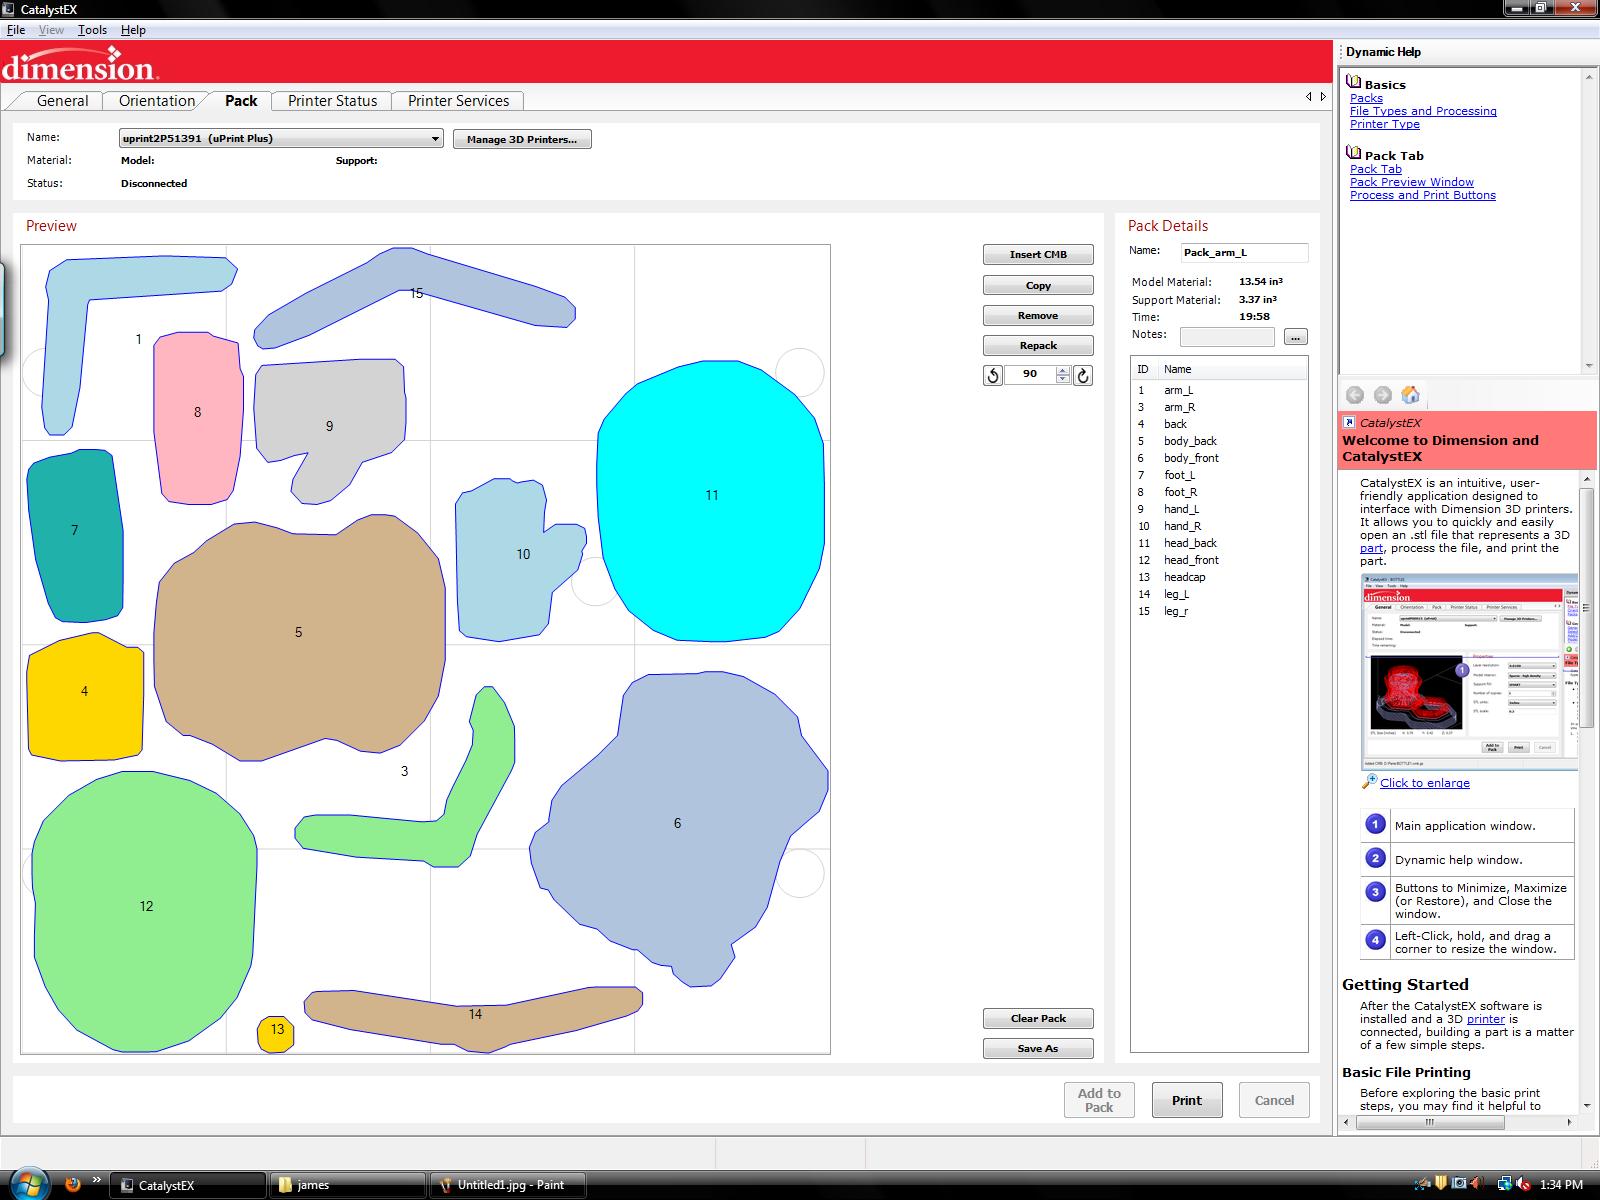
Task: Click the Remove button
Action: click(1038, 316)
